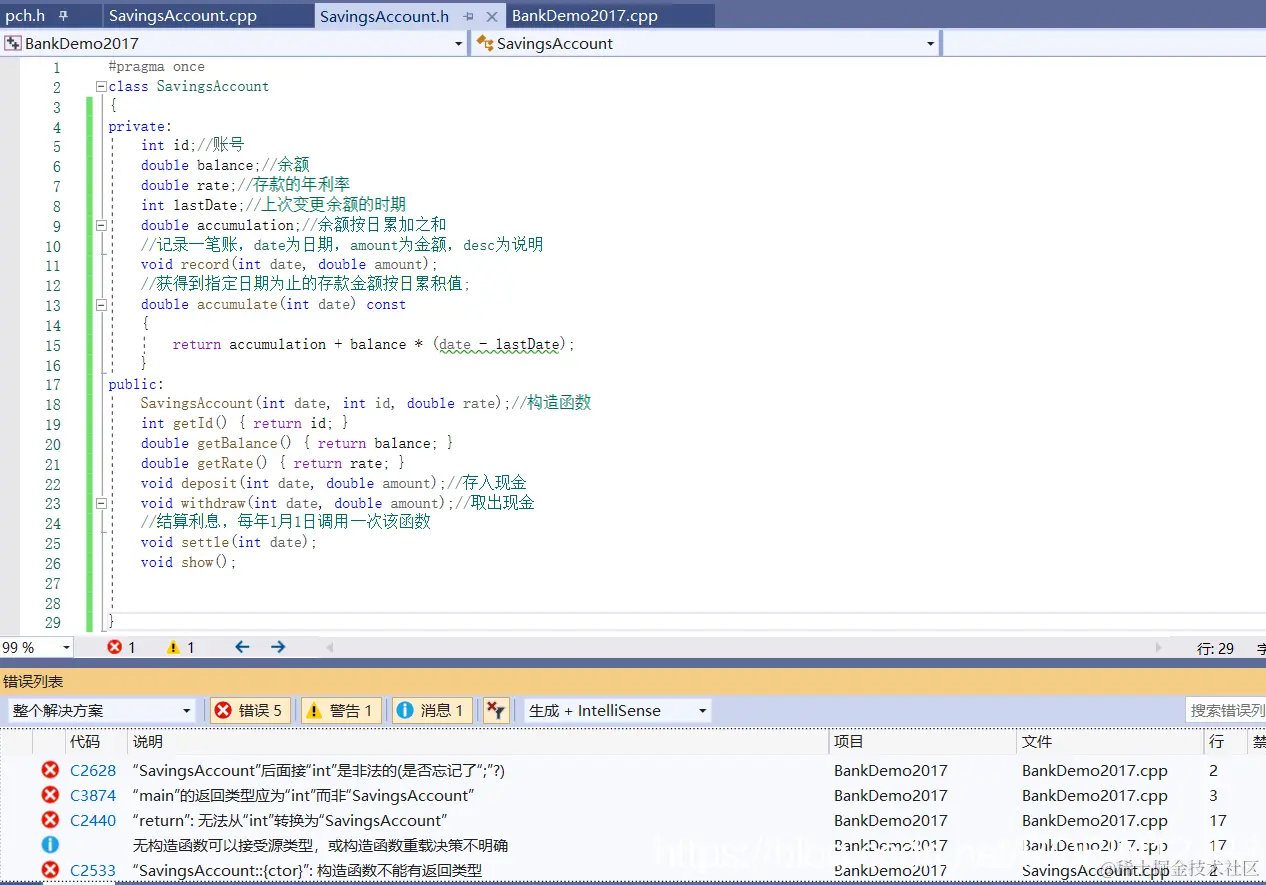Open error code link C2533
The width and height of the screenshot is (1266, 885).
(93, 870)
